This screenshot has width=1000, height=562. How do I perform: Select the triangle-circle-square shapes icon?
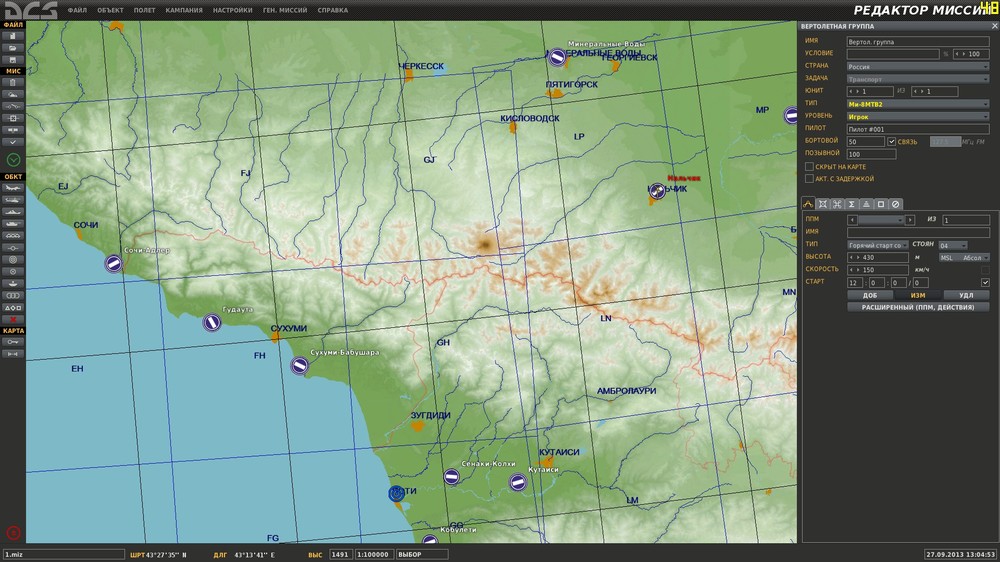[13, 307]
